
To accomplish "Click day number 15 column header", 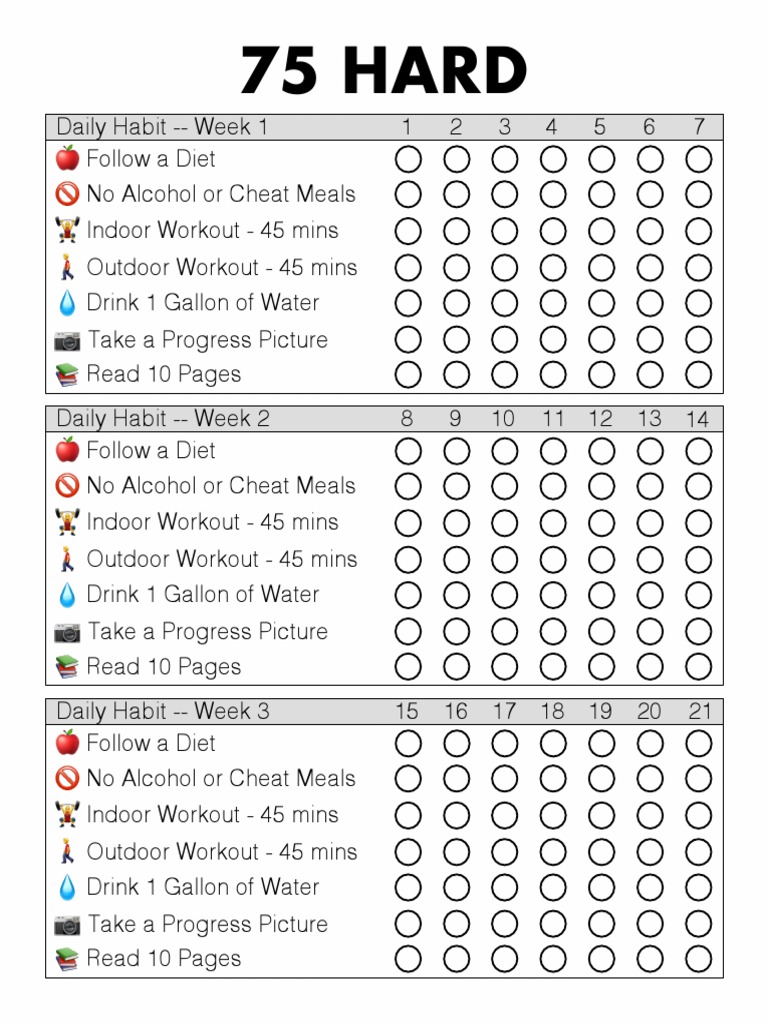I will (x=407, y=711).
